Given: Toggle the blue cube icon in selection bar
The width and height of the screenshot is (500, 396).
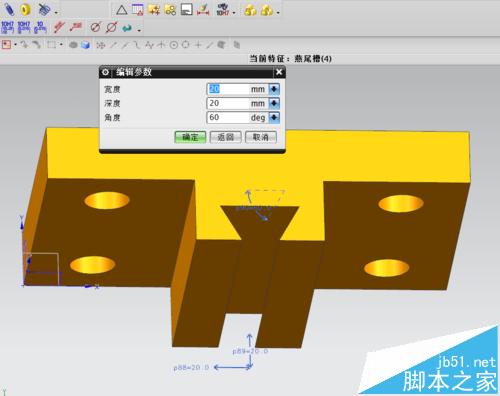Looking at the screenshot, I should click(x=86, y=45).
